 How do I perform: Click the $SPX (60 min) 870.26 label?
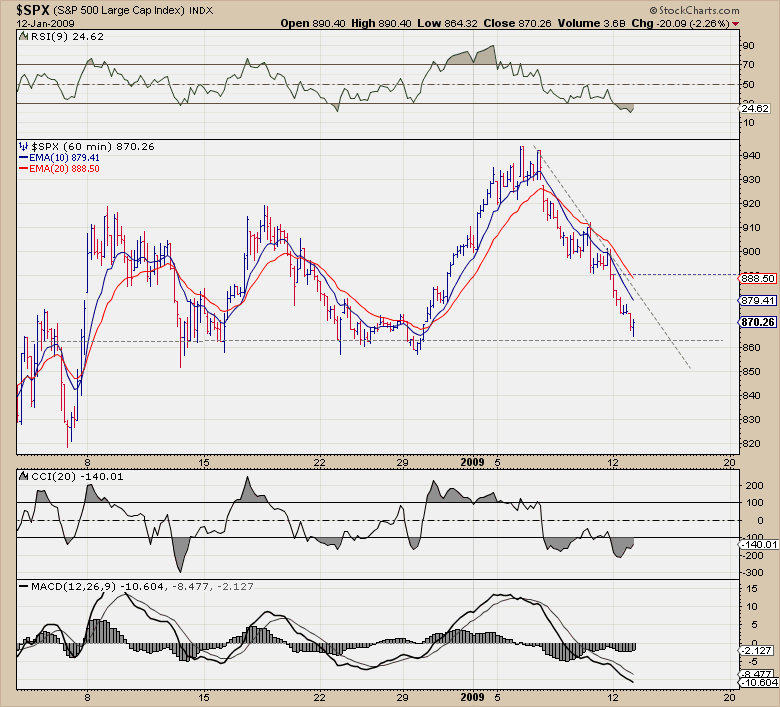coord(93,146)
